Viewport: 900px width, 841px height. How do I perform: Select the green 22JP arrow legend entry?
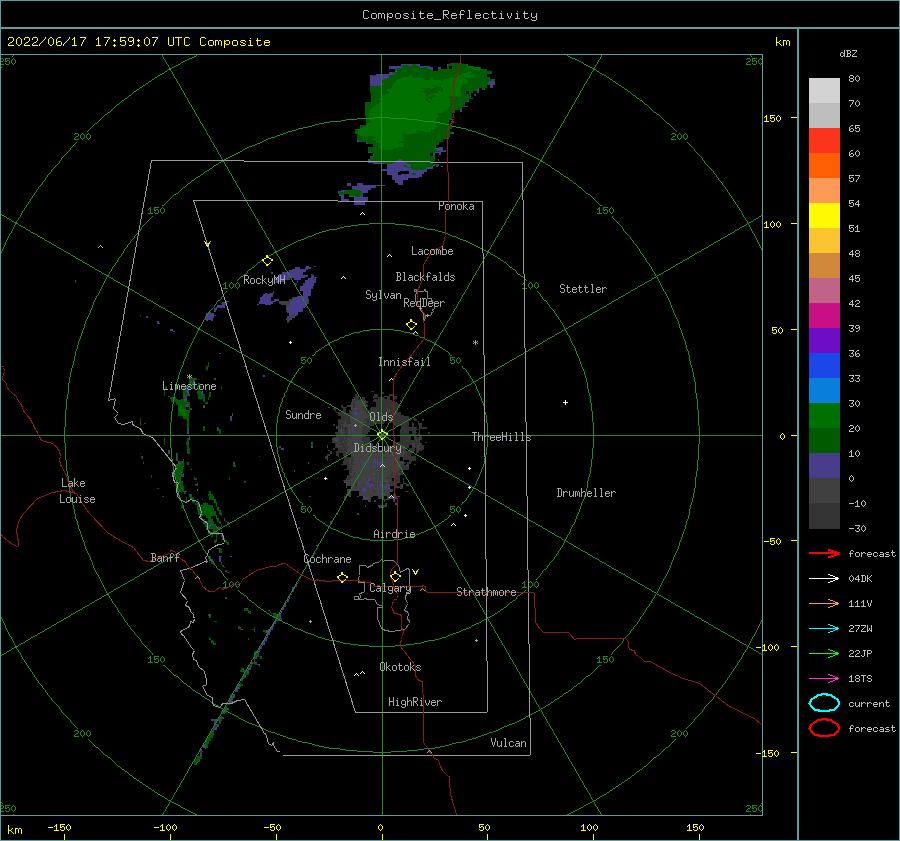[824, 653]
